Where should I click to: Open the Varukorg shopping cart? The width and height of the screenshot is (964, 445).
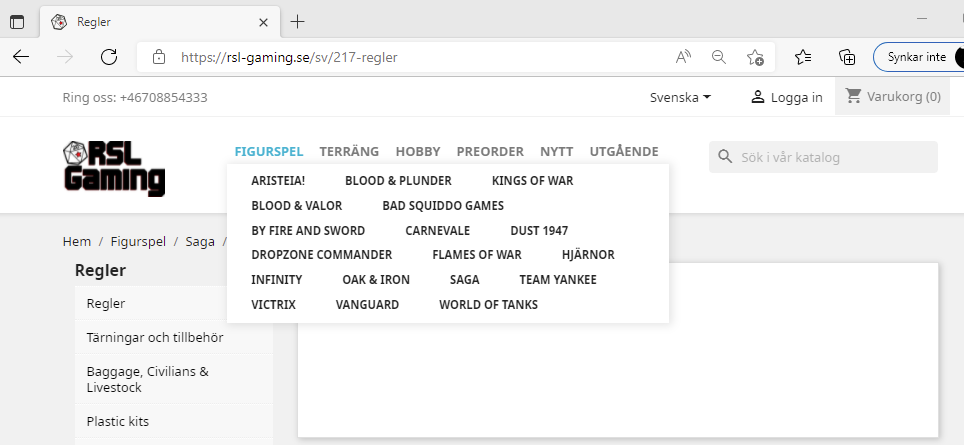[x=893, y=96]
